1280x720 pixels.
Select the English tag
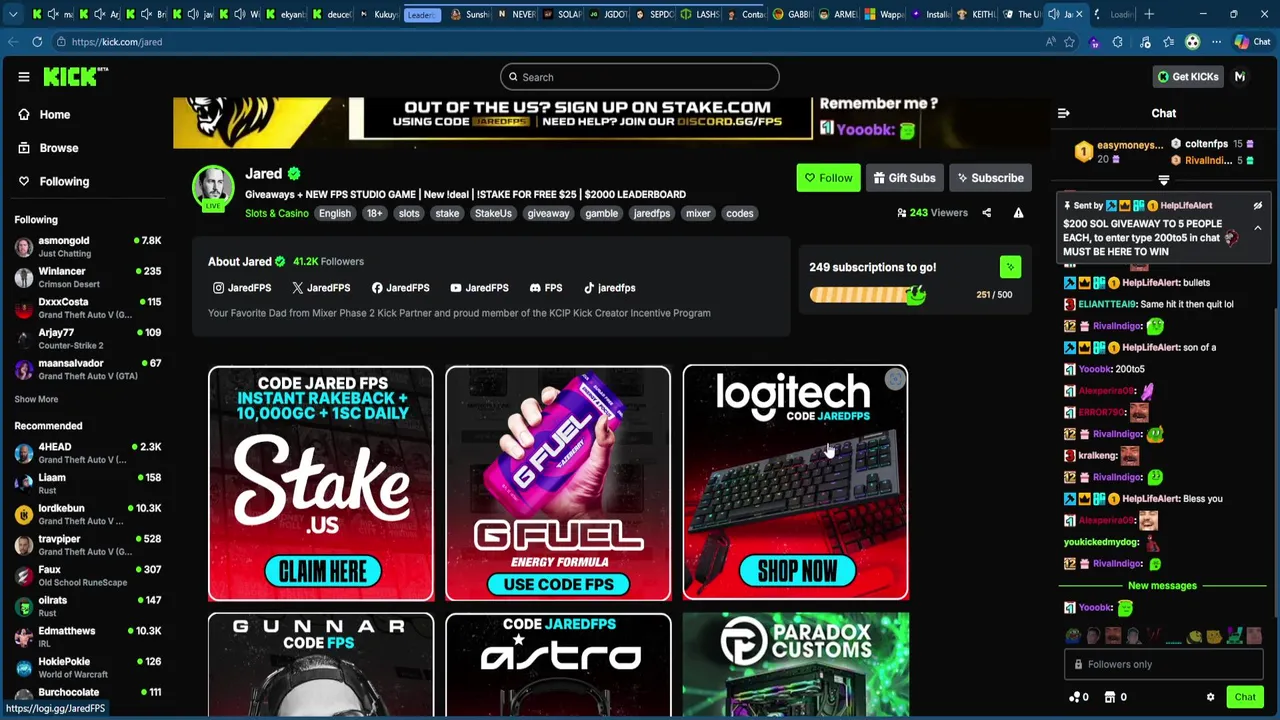[335, 213]
